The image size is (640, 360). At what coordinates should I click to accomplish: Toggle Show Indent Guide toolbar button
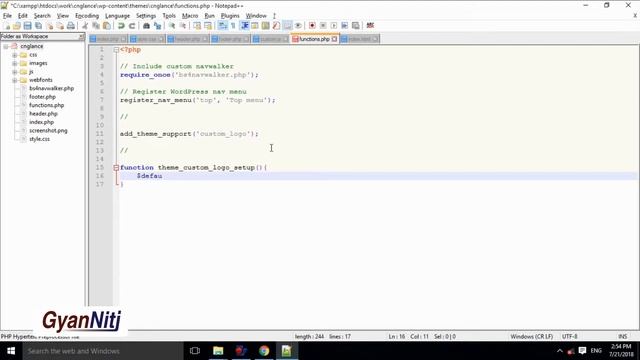tap(244, 26)
